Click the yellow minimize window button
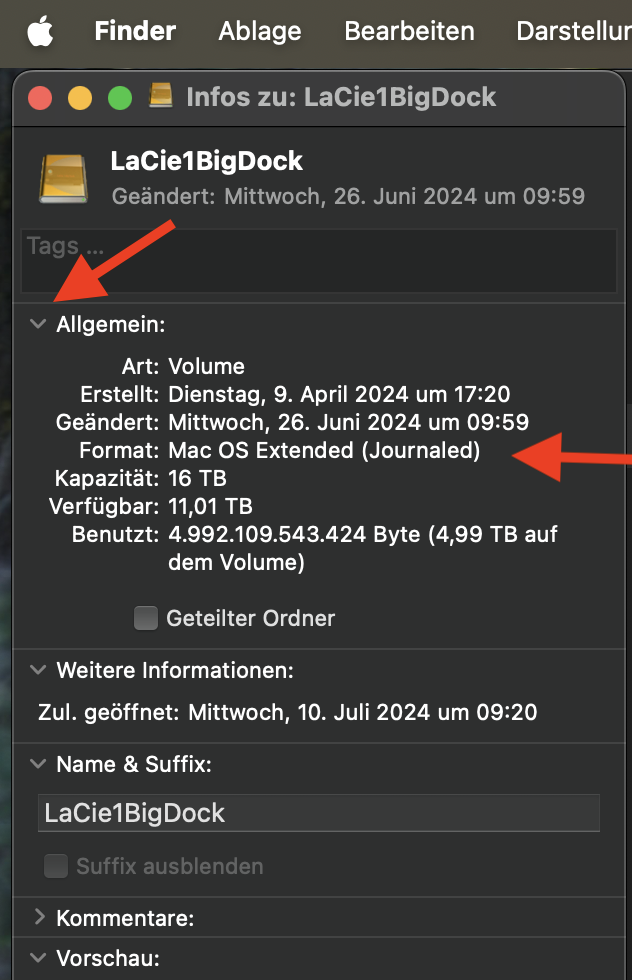 coord(79,98)
